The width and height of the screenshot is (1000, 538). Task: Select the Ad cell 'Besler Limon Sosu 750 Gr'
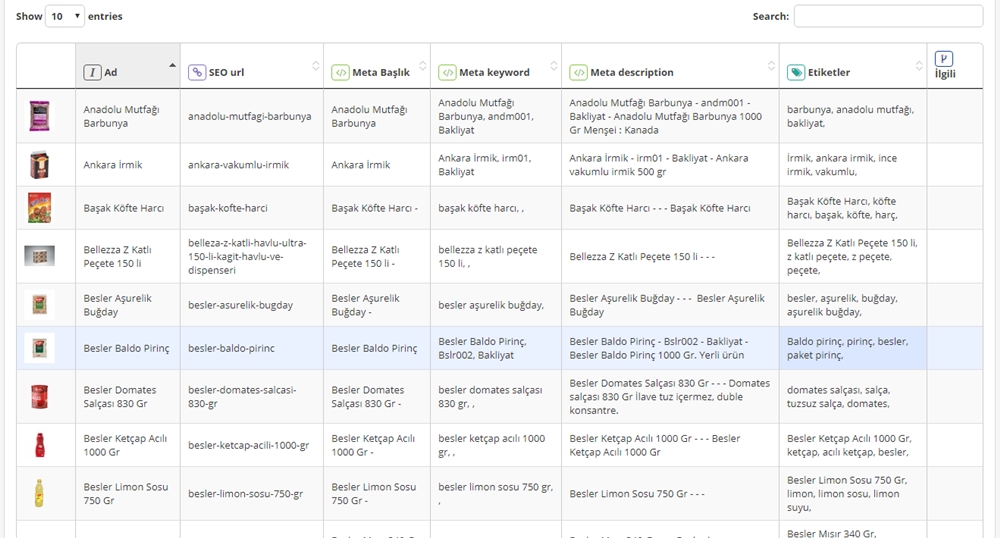coord(128,493)
